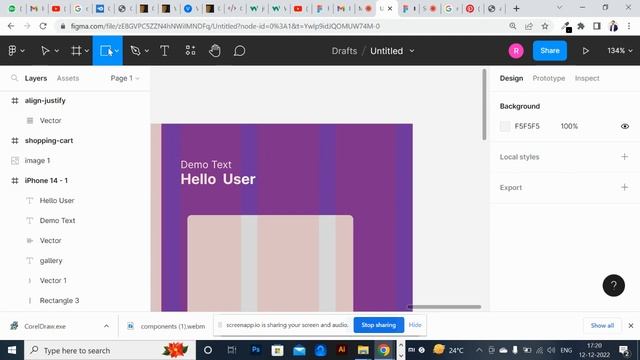The height and width of the screenshot is (360, 640).
Task: Open a new browser tab
Action: tap(516, 8)
